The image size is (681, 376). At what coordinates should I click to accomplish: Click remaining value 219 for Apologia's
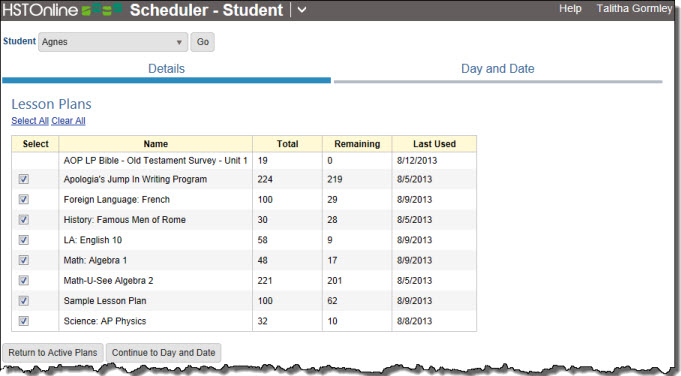(334, 179)
